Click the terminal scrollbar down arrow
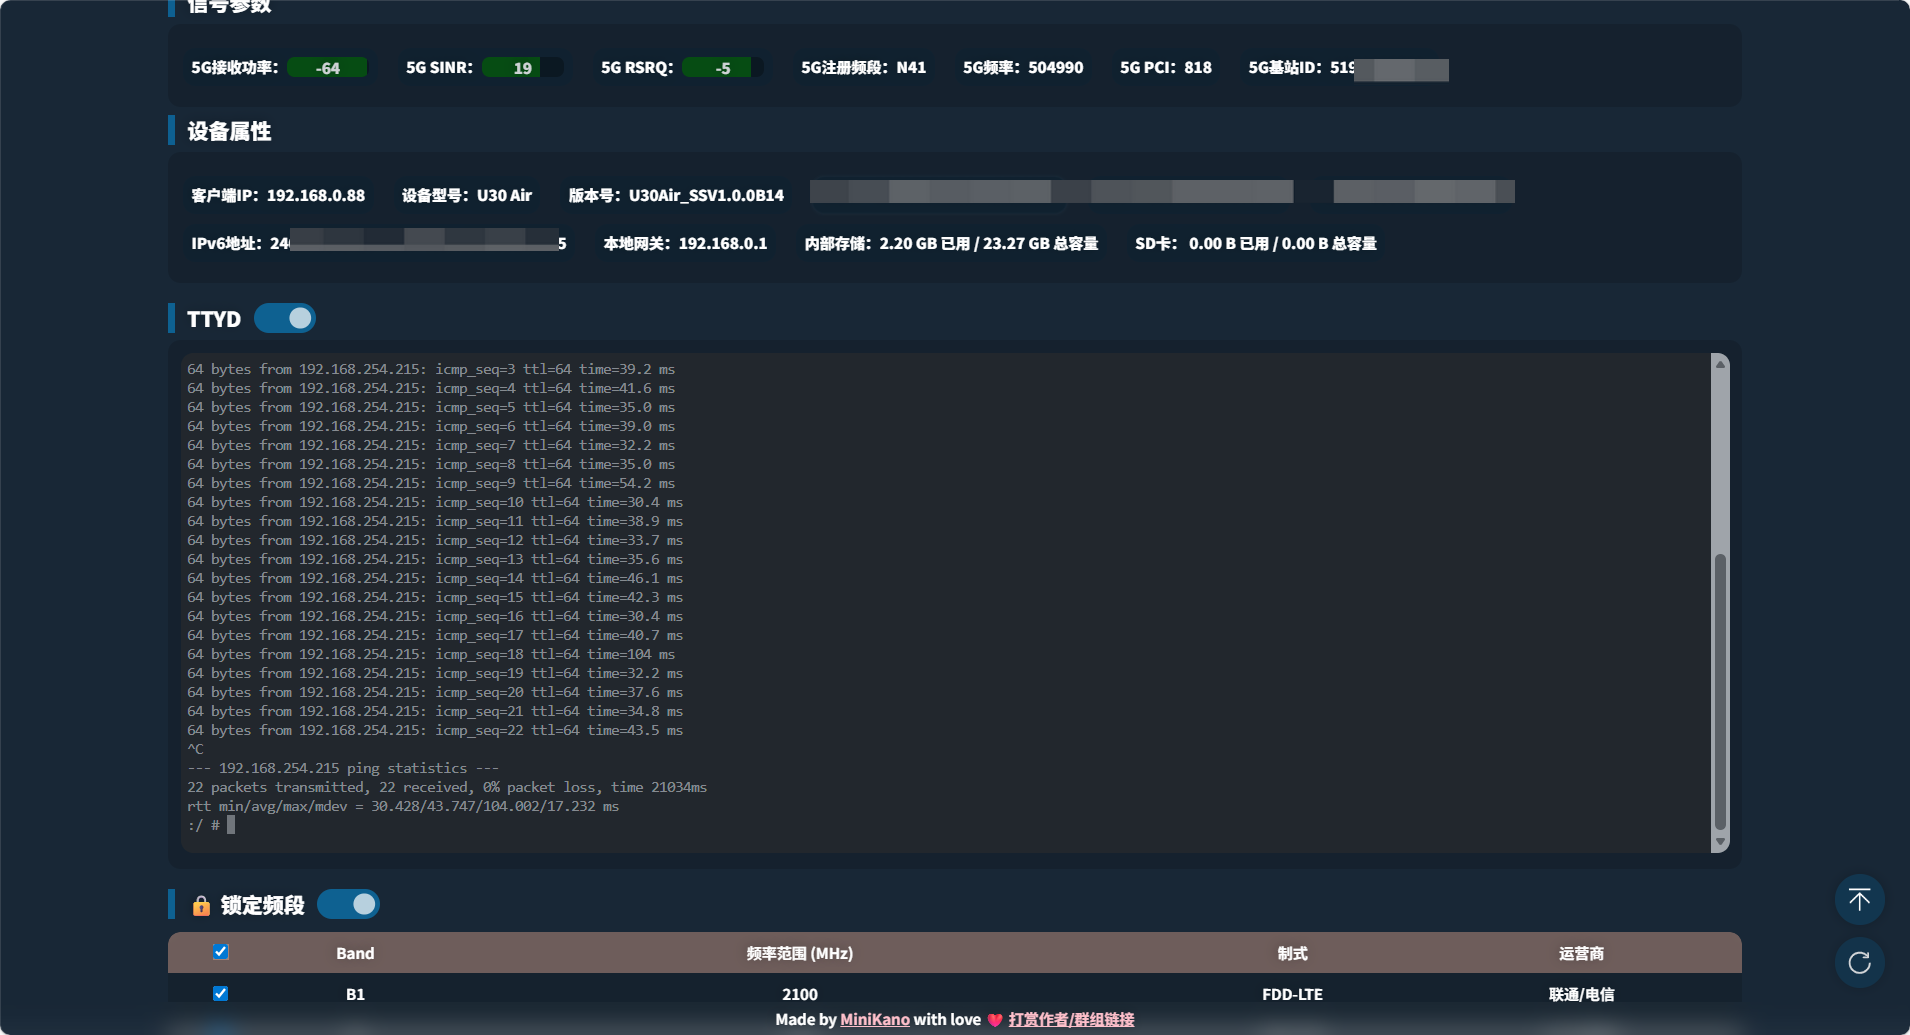 point(1720,842)
